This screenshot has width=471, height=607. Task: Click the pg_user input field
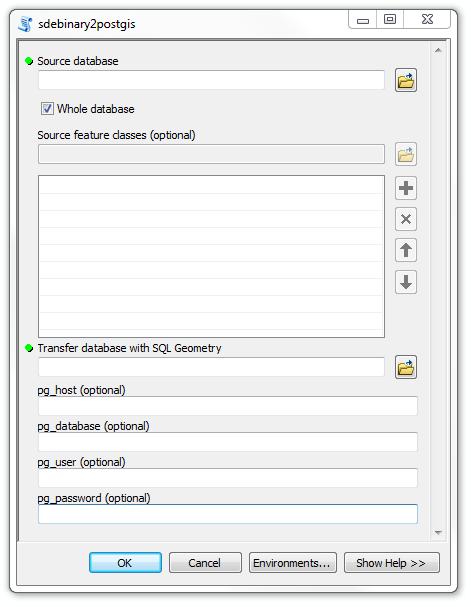228,478
